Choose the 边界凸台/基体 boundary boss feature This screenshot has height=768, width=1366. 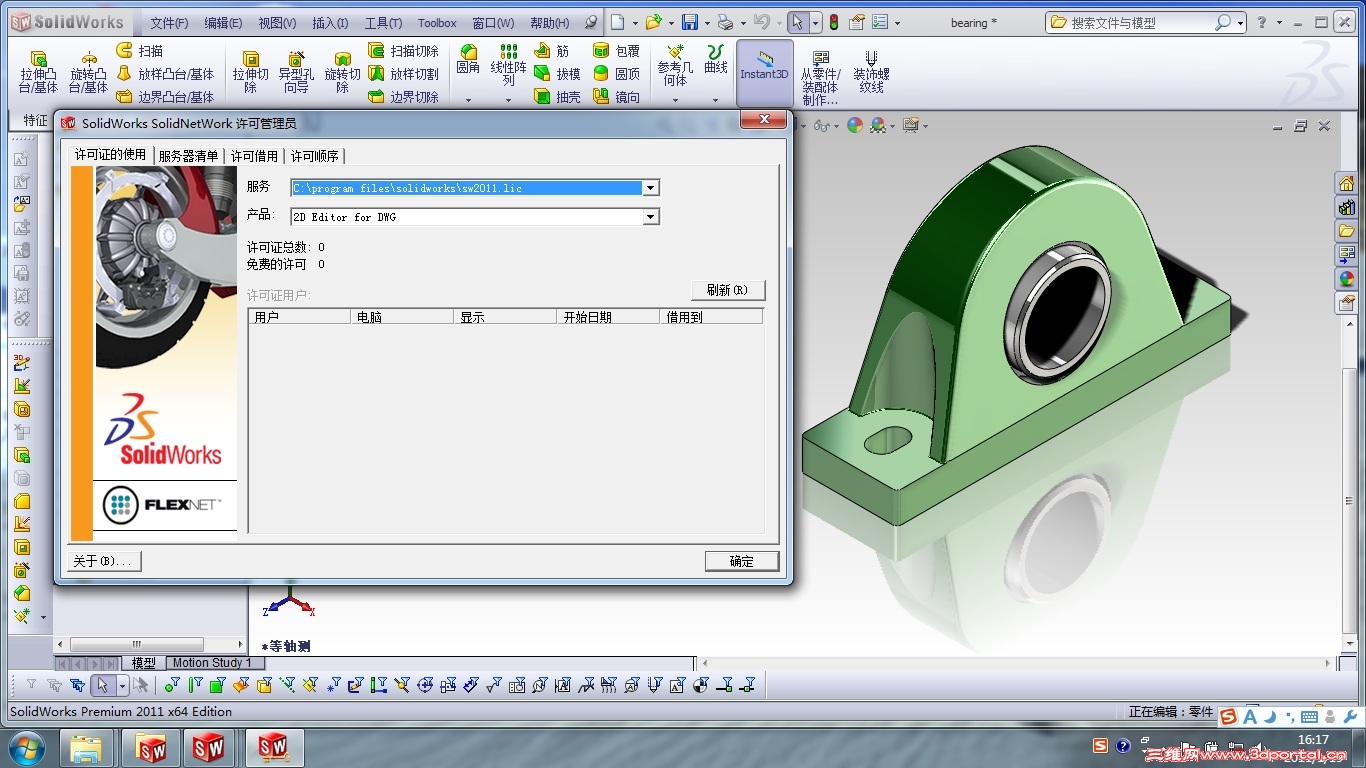165,97
